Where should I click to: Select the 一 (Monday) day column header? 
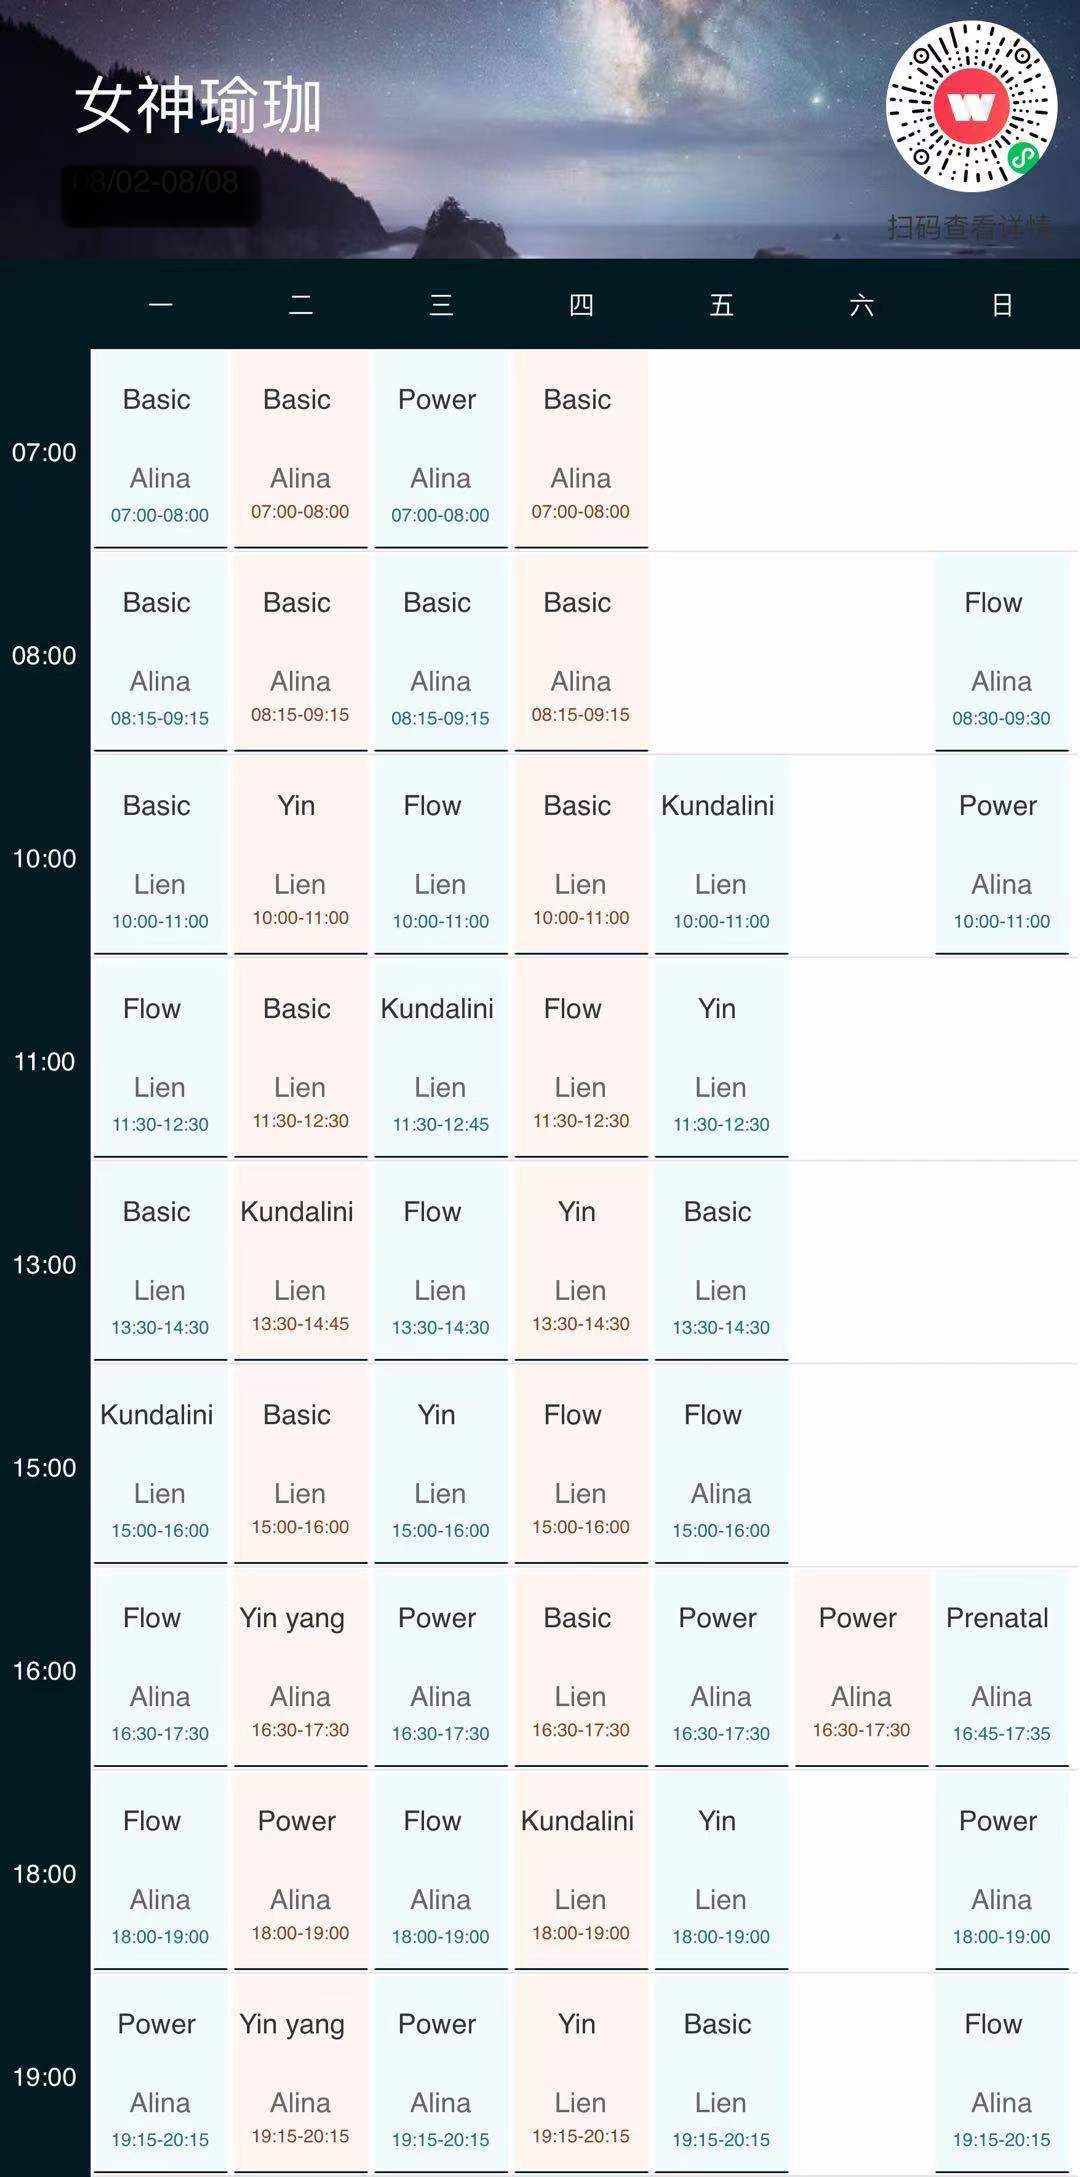tap(160, 305)
